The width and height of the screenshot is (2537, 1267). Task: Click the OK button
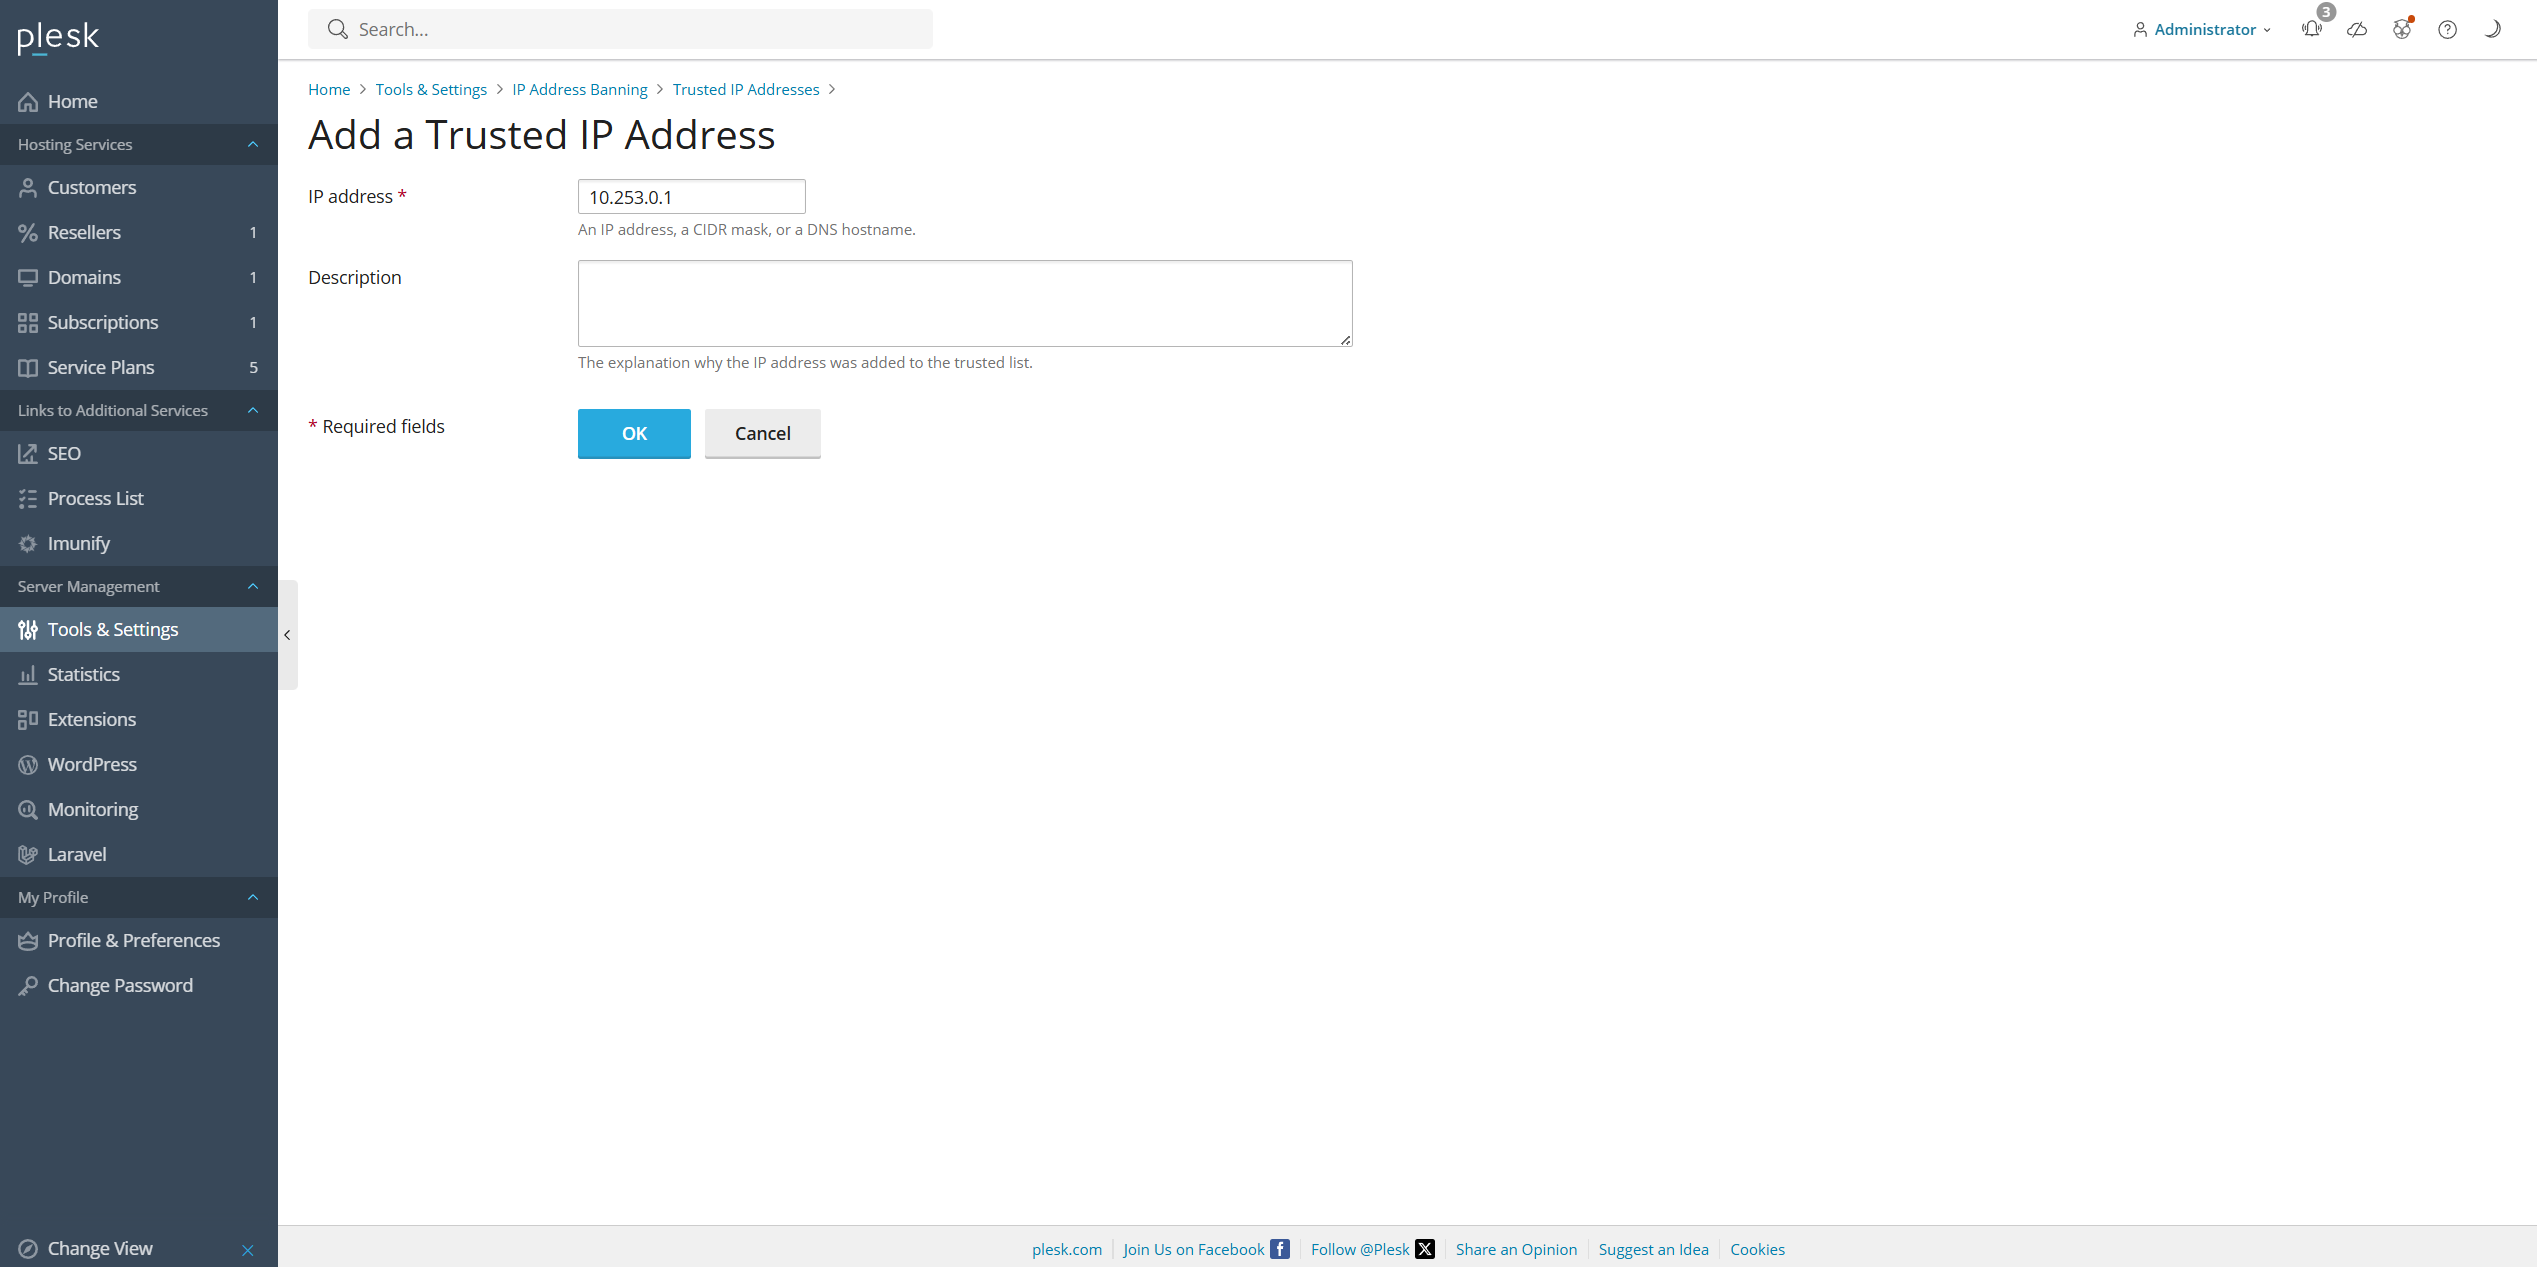[x=634, y=433]
